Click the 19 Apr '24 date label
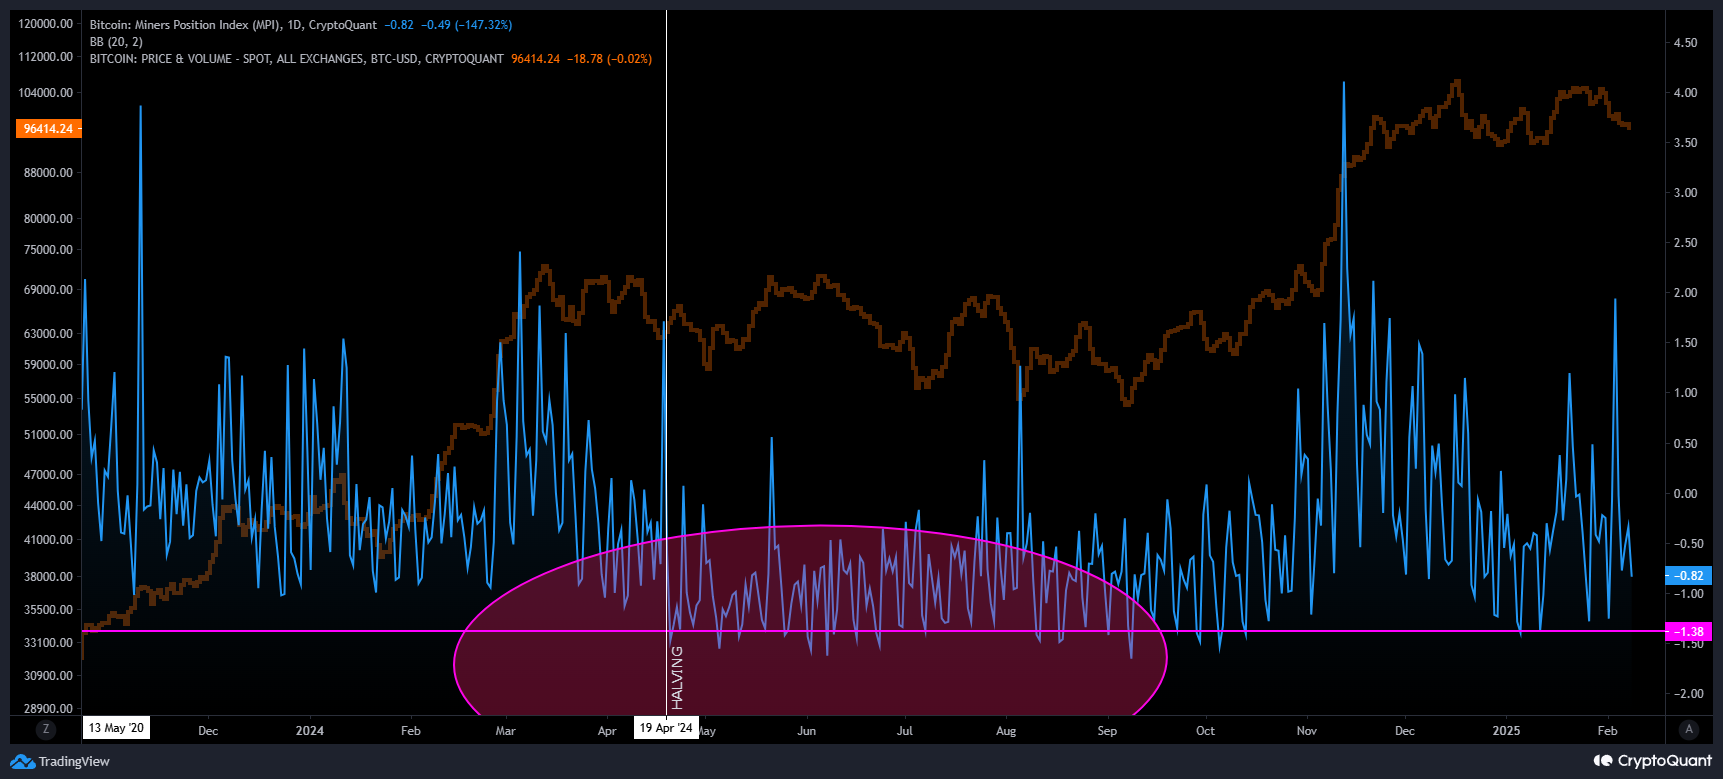The width and height of the screenshot is (1723, 779). tap(667, 728)
